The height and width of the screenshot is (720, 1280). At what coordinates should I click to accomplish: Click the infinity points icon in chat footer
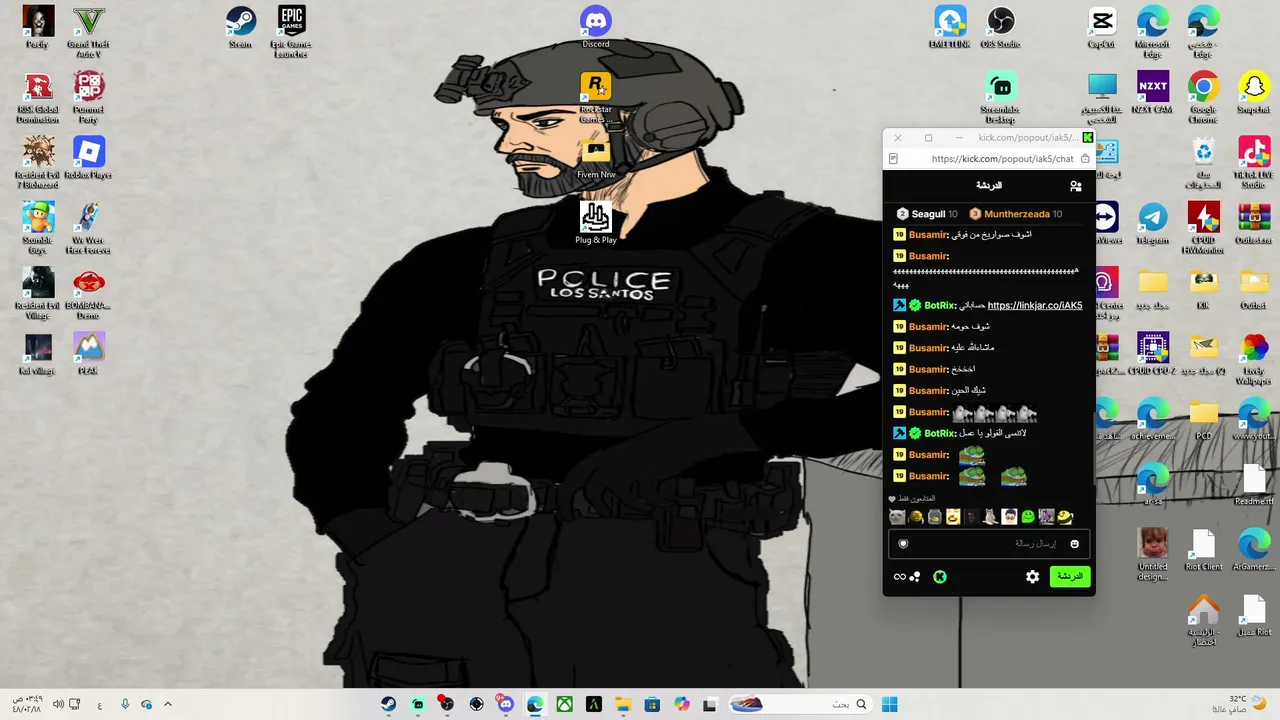[899, 577]
